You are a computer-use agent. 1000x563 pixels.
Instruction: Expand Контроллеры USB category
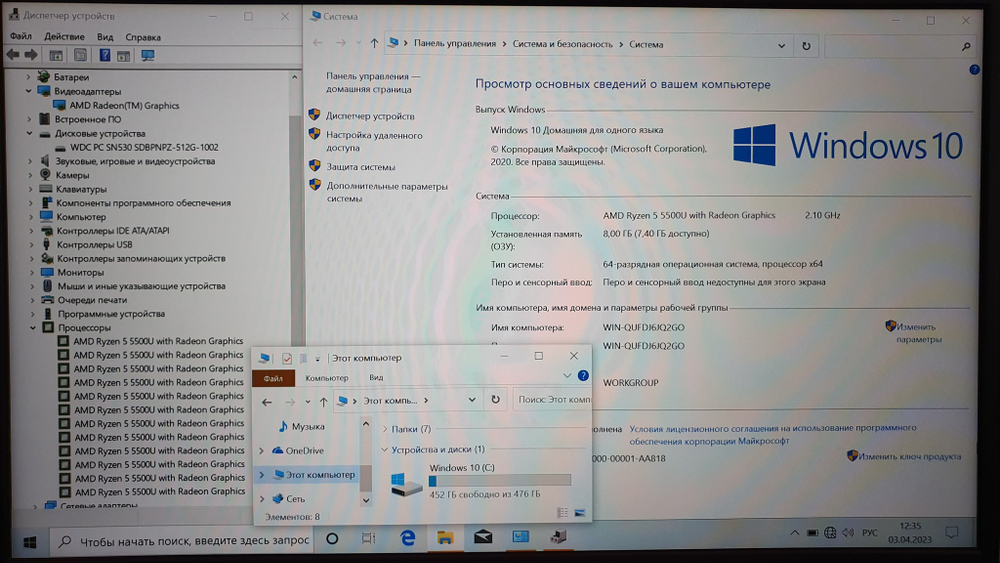click(31, 244)
